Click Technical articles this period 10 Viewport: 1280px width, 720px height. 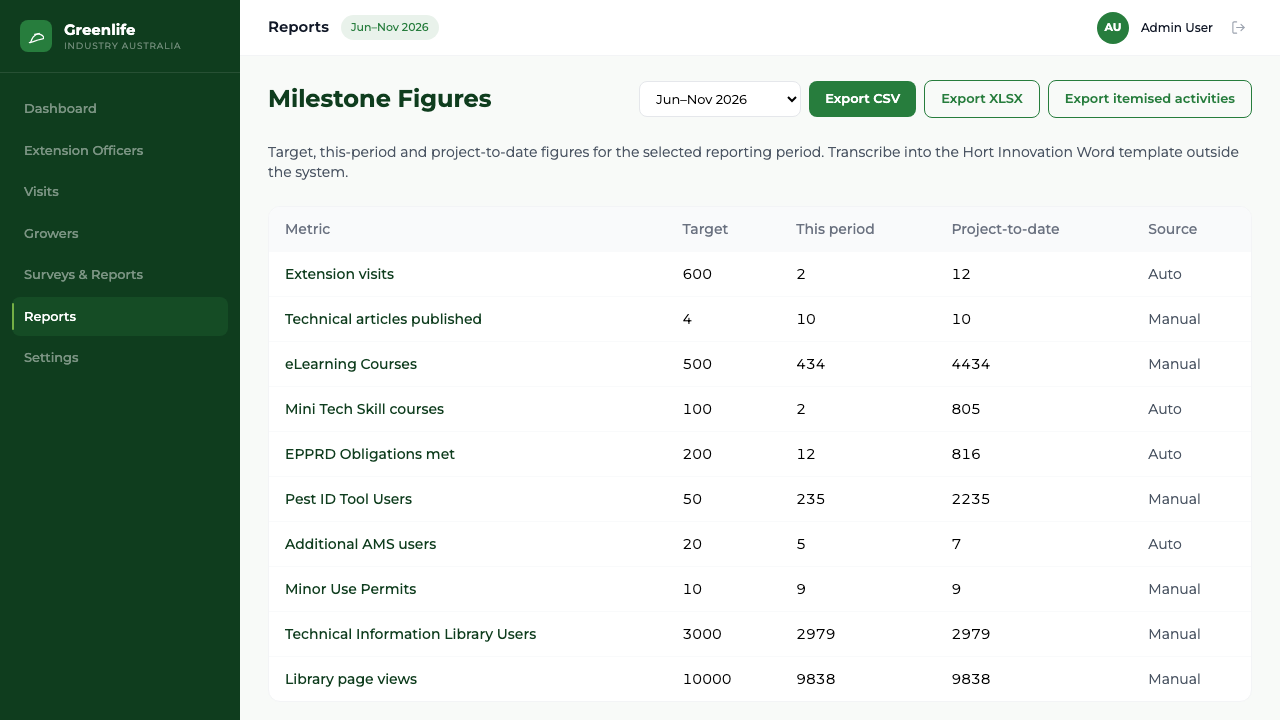tap(806, 319)
